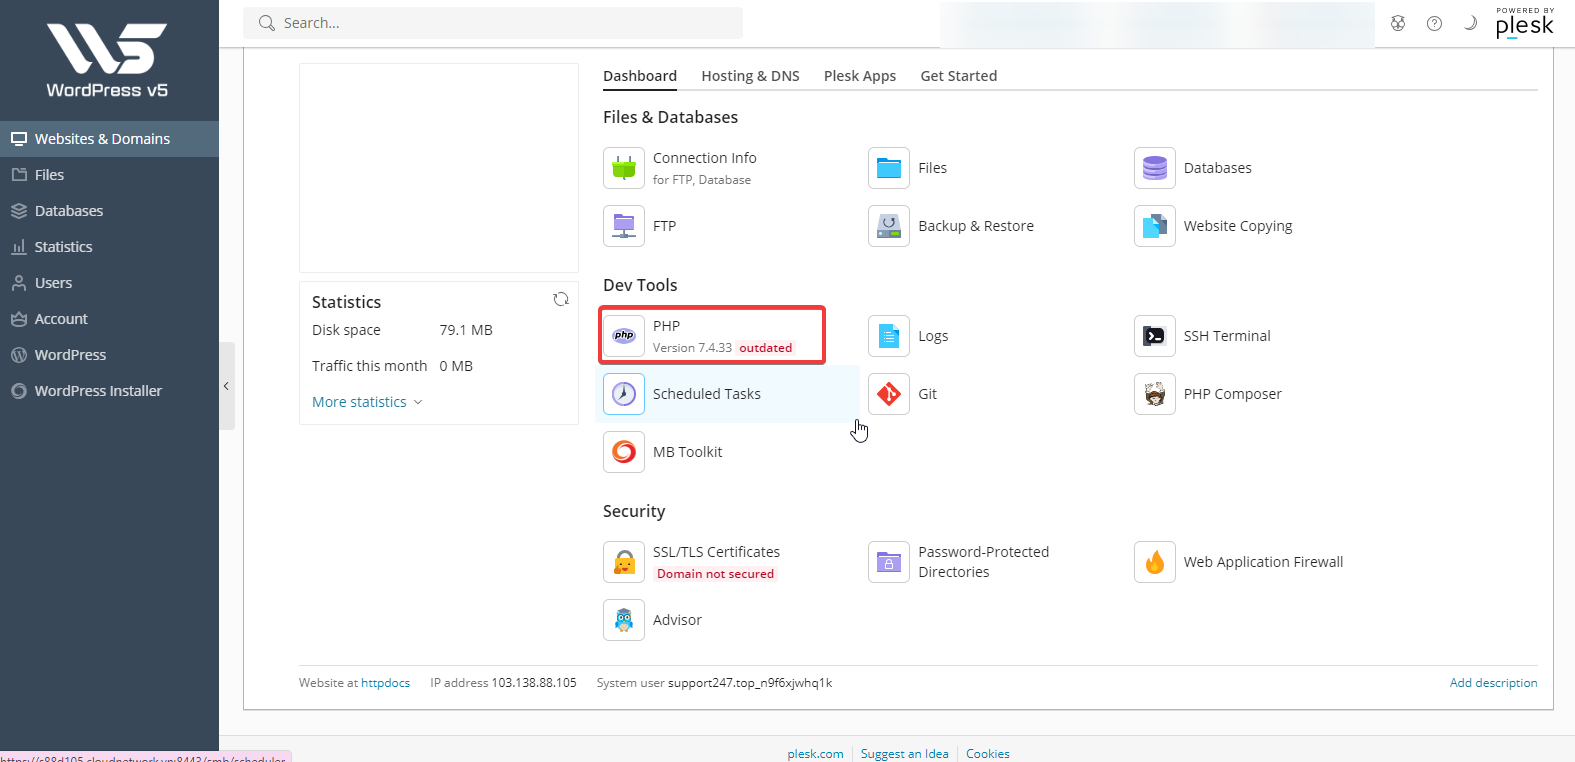The image size is (1575, 762).
Task: Launch the SSH Terminal icon
Action: click(x=1155, y=336)
